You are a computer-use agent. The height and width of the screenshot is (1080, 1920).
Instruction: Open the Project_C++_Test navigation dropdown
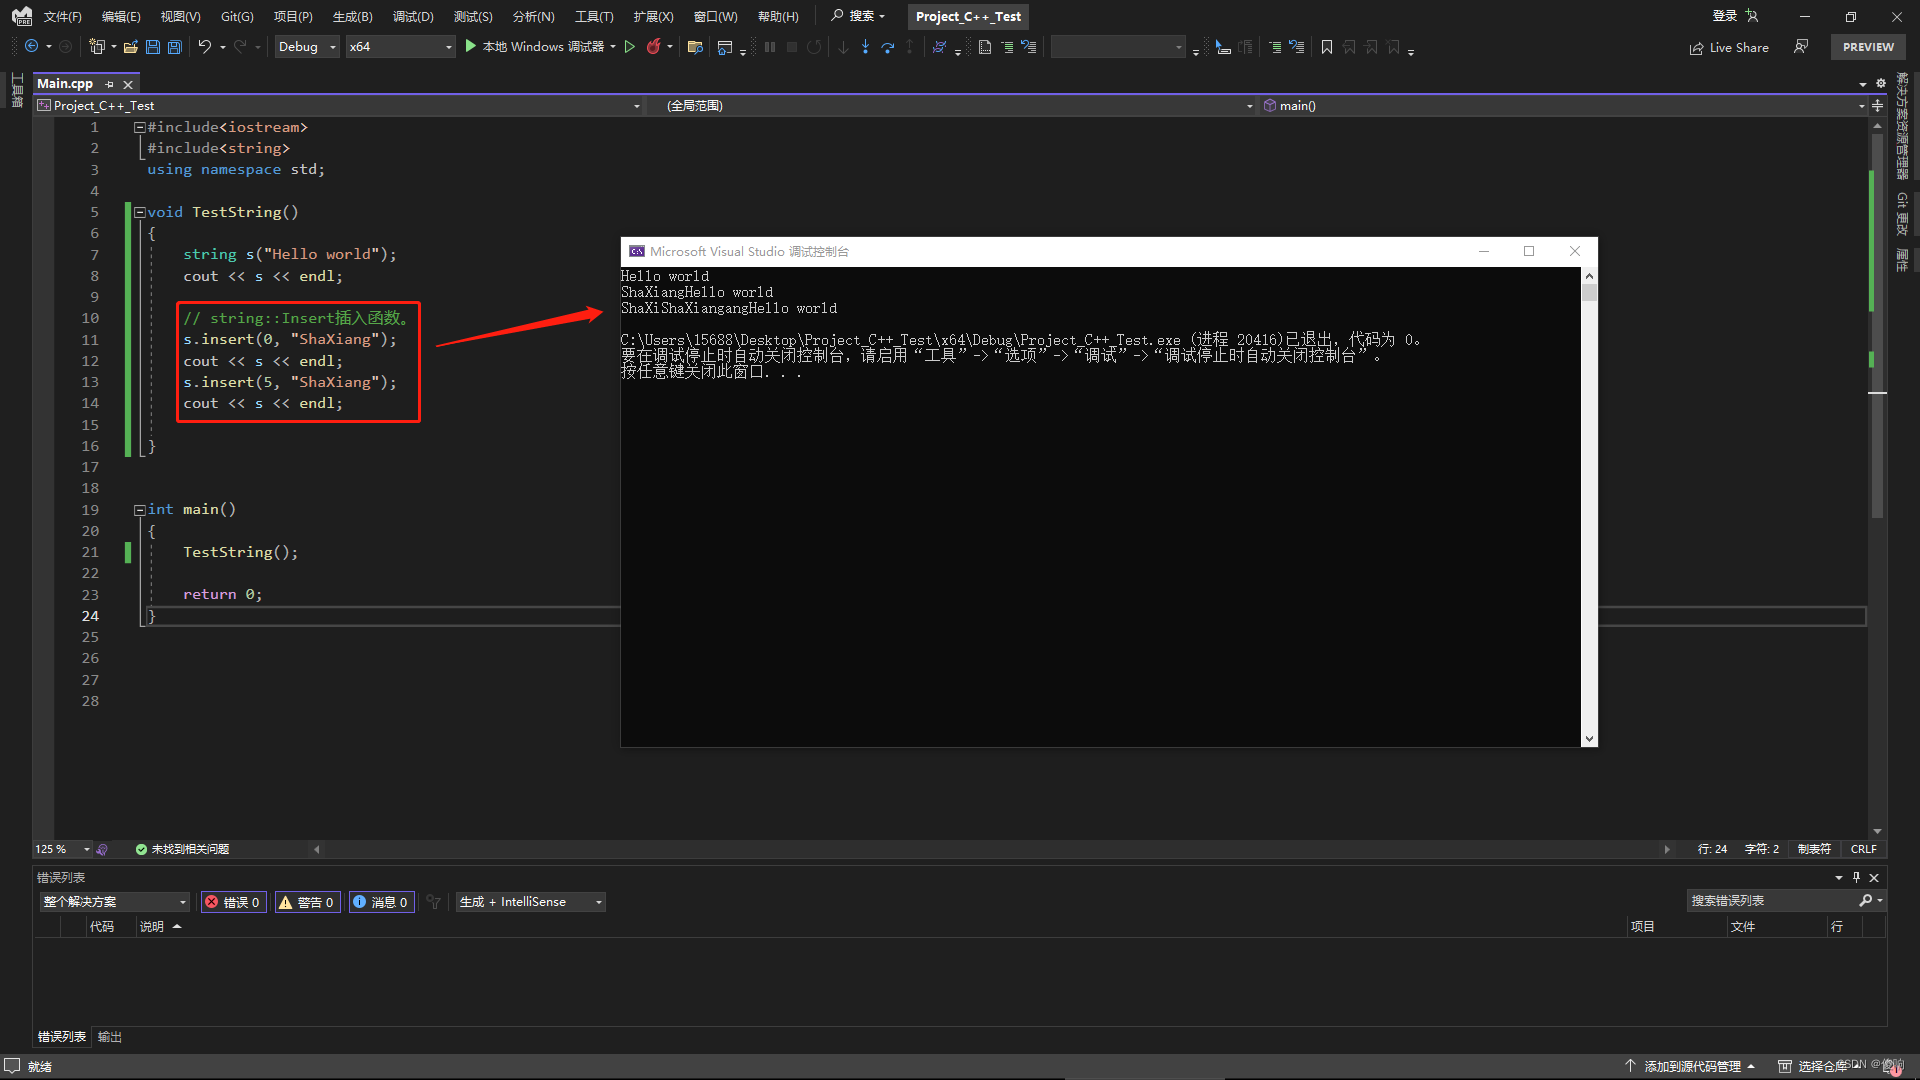click(x=338, y=106)
